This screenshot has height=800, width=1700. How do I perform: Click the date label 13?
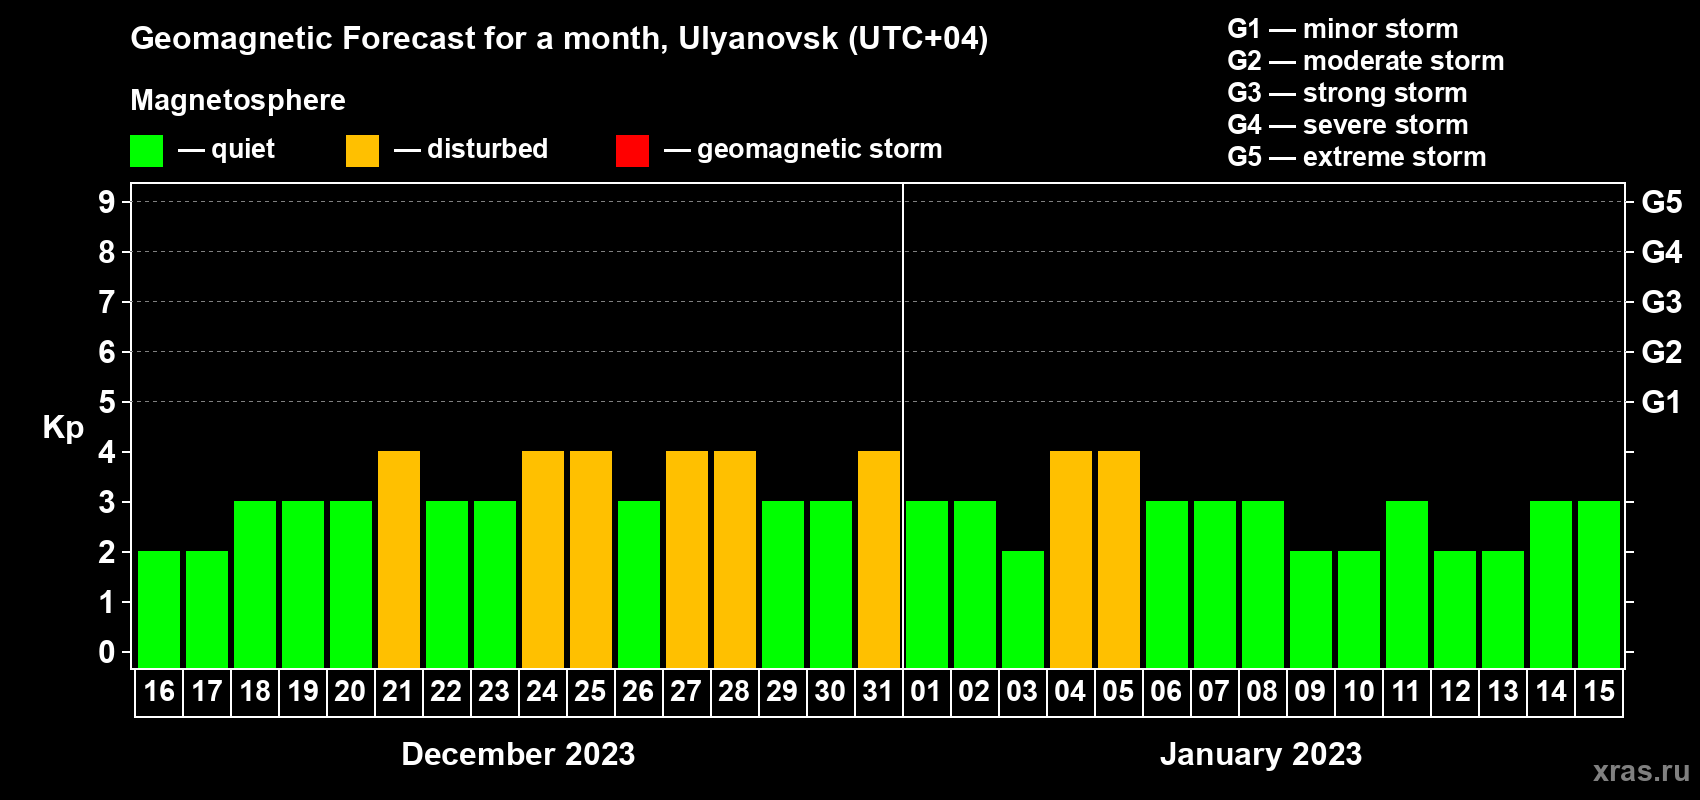coord(1503,691)
